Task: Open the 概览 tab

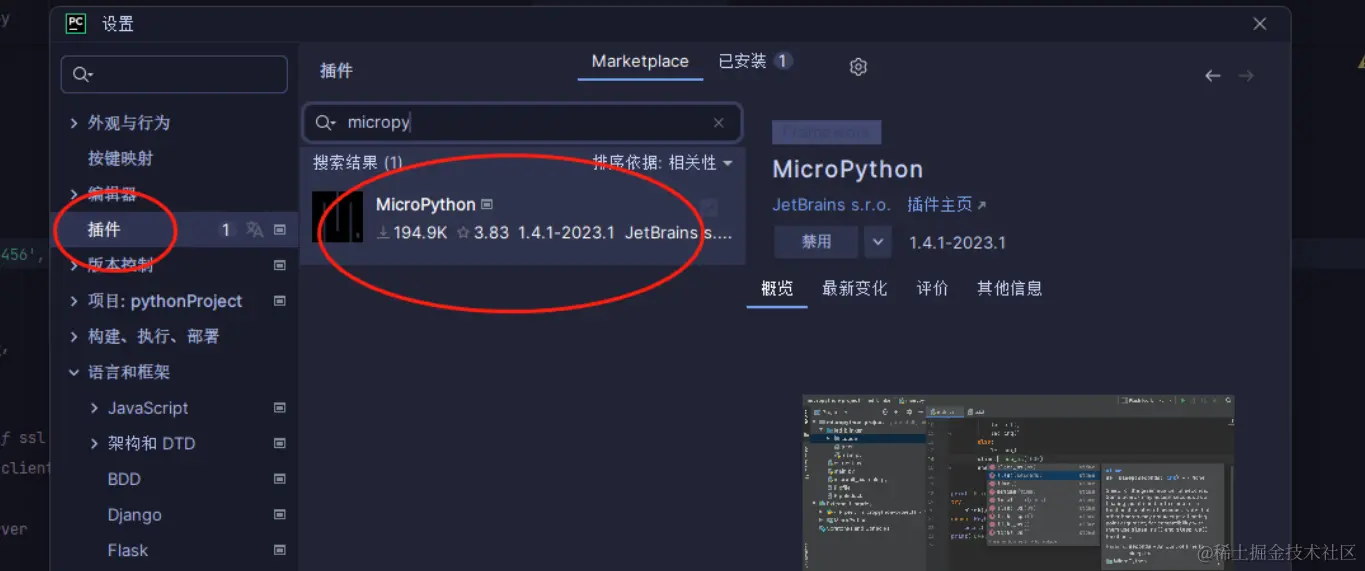Action: point(777,288)
